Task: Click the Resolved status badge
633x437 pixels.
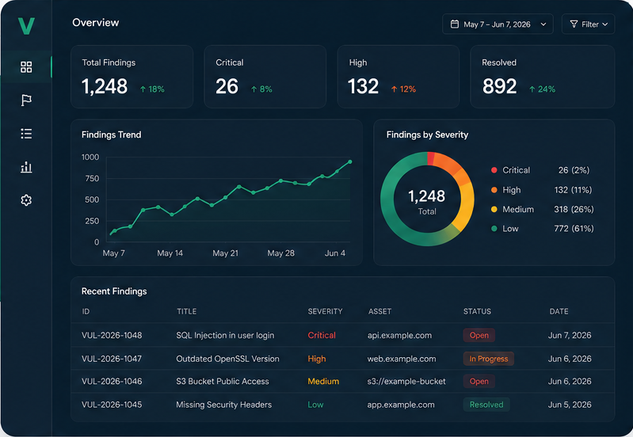Action: coord(486,405)
